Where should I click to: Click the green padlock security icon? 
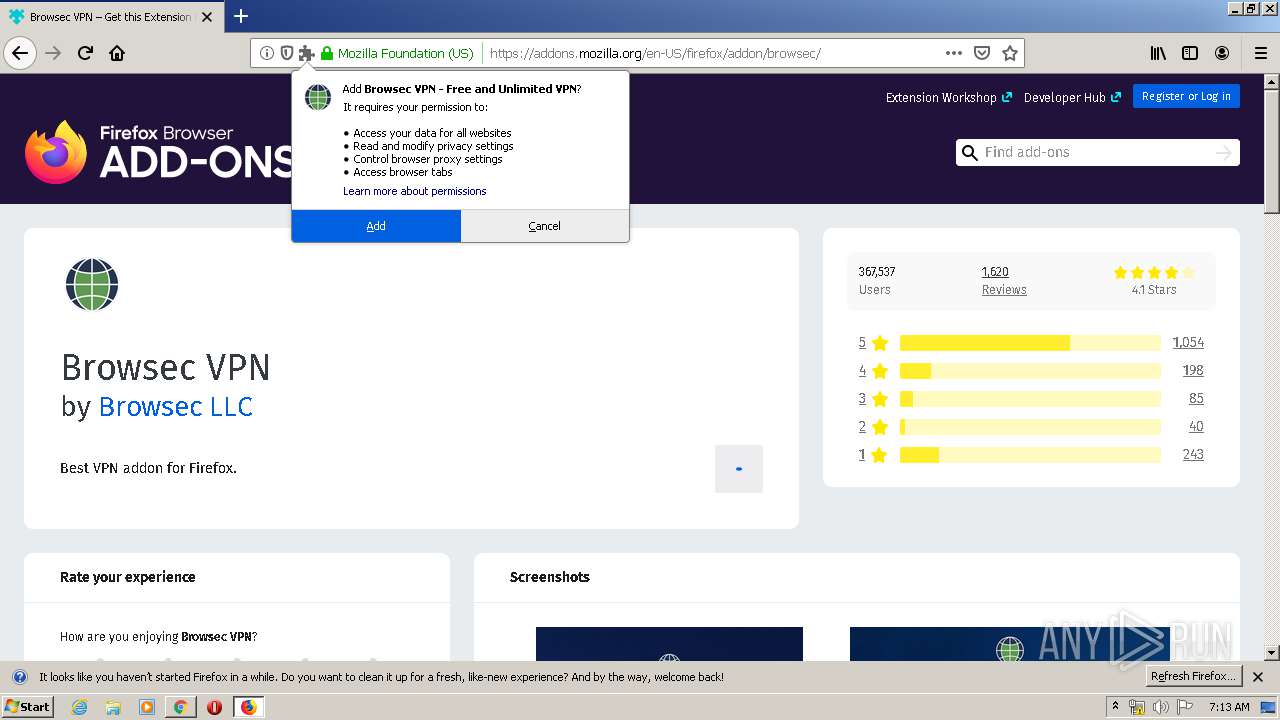click(326, 53)
